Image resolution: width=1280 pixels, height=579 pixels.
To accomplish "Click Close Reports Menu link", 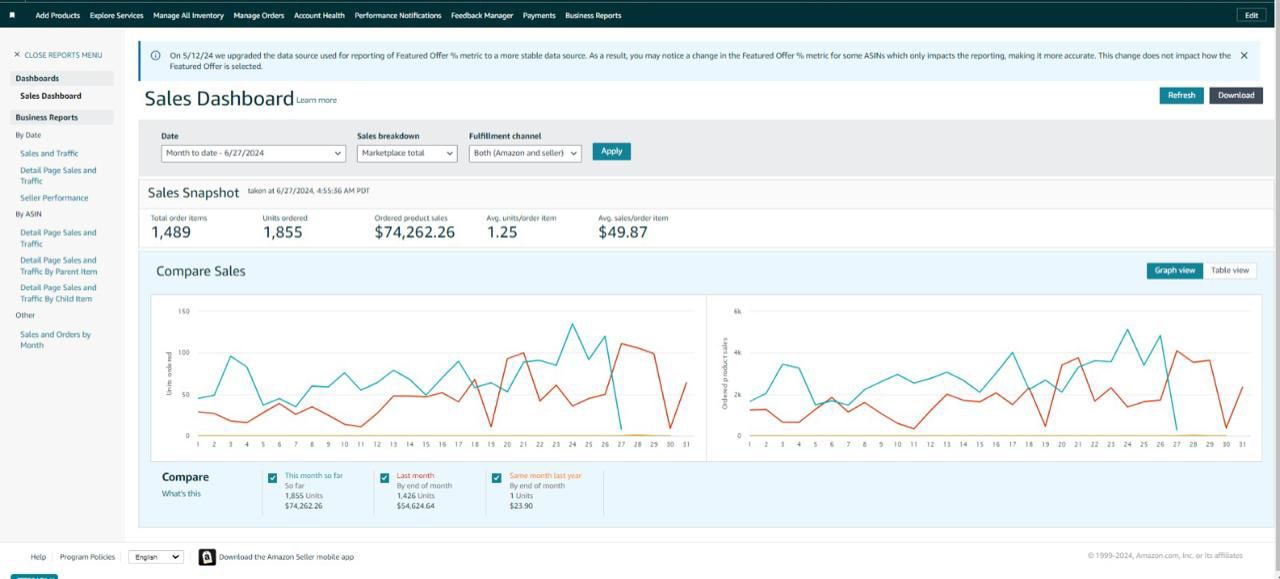I will 63,55.
